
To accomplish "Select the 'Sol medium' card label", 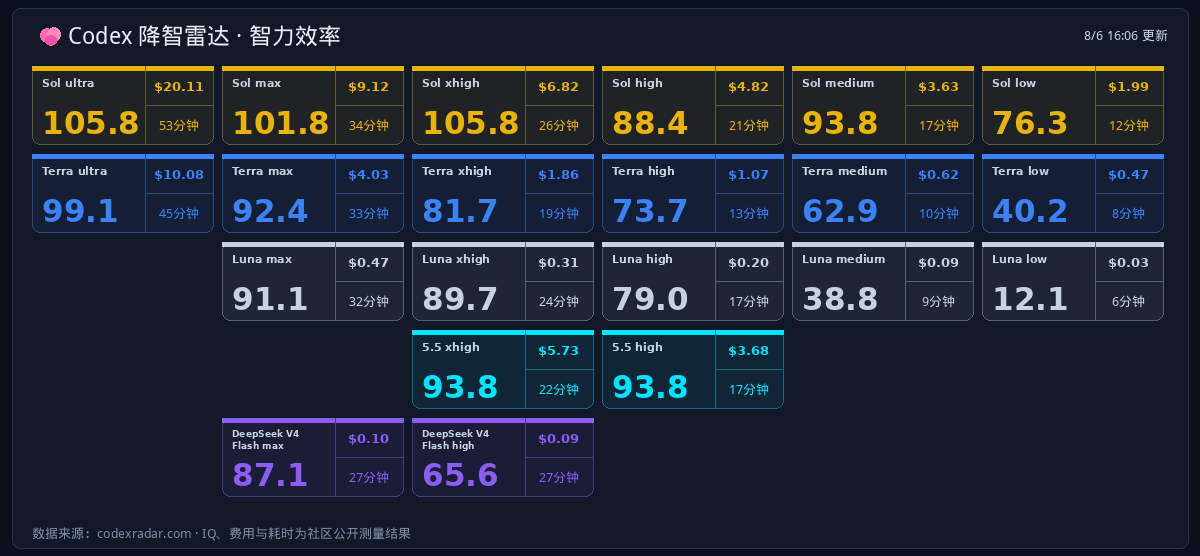I will (838, 83).
